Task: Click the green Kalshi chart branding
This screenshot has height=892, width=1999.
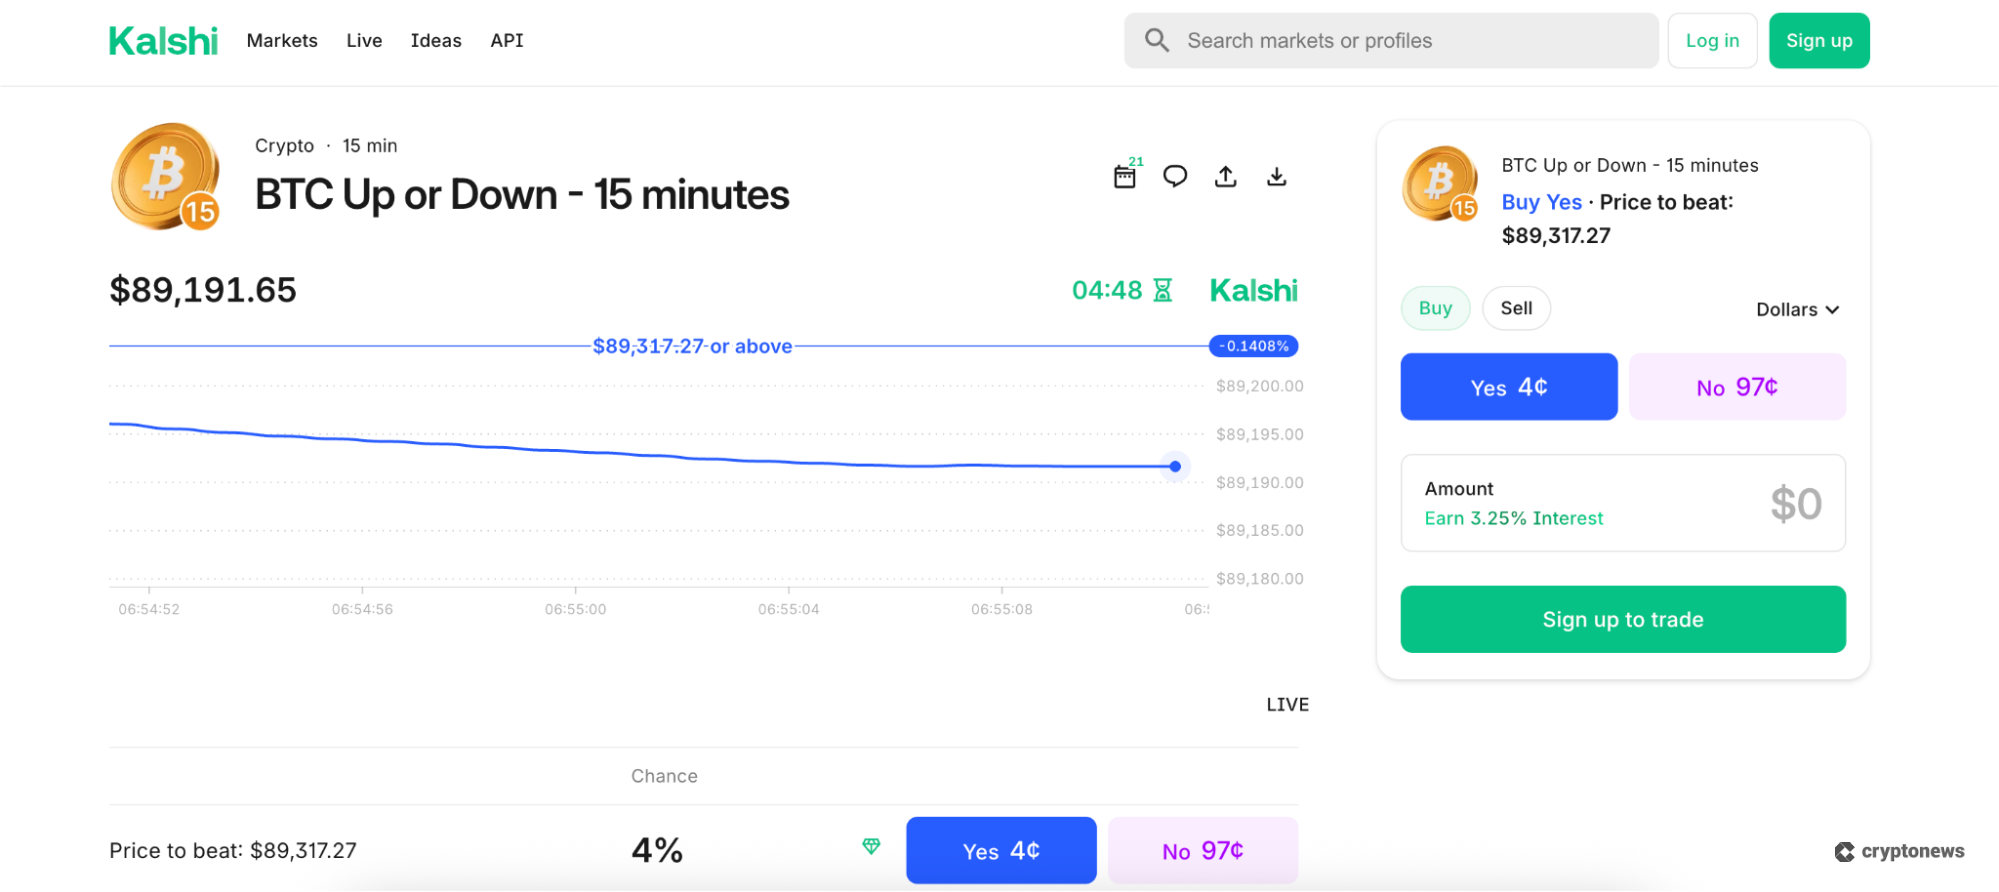Action: pyautogui.click(x=1253, y=290)
